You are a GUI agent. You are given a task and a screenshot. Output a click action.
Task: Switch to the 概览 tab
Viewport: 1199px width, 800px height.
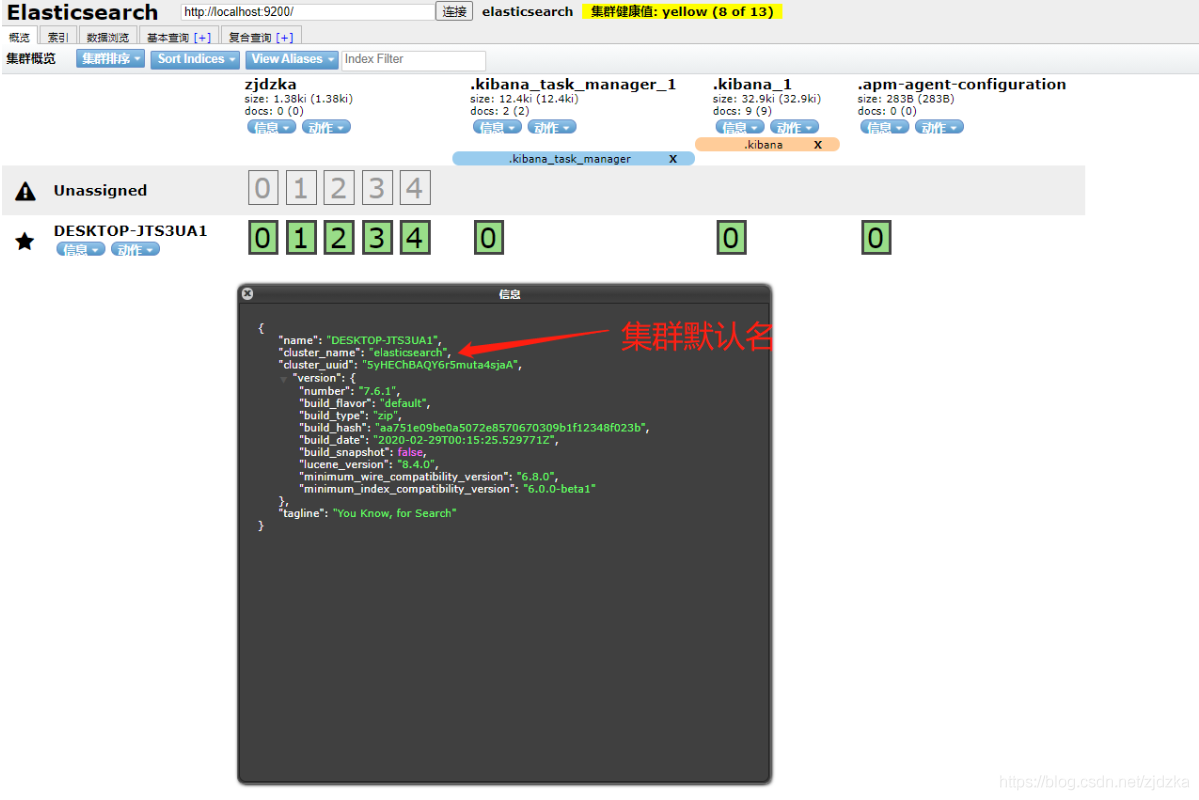click(19, 37)
